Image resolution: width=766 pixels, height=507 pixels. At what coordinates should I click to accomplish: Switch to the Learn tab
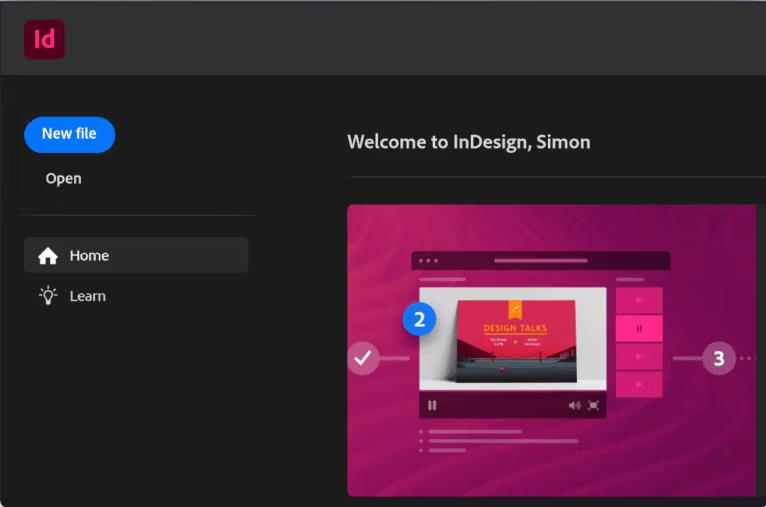click(87, 296)
